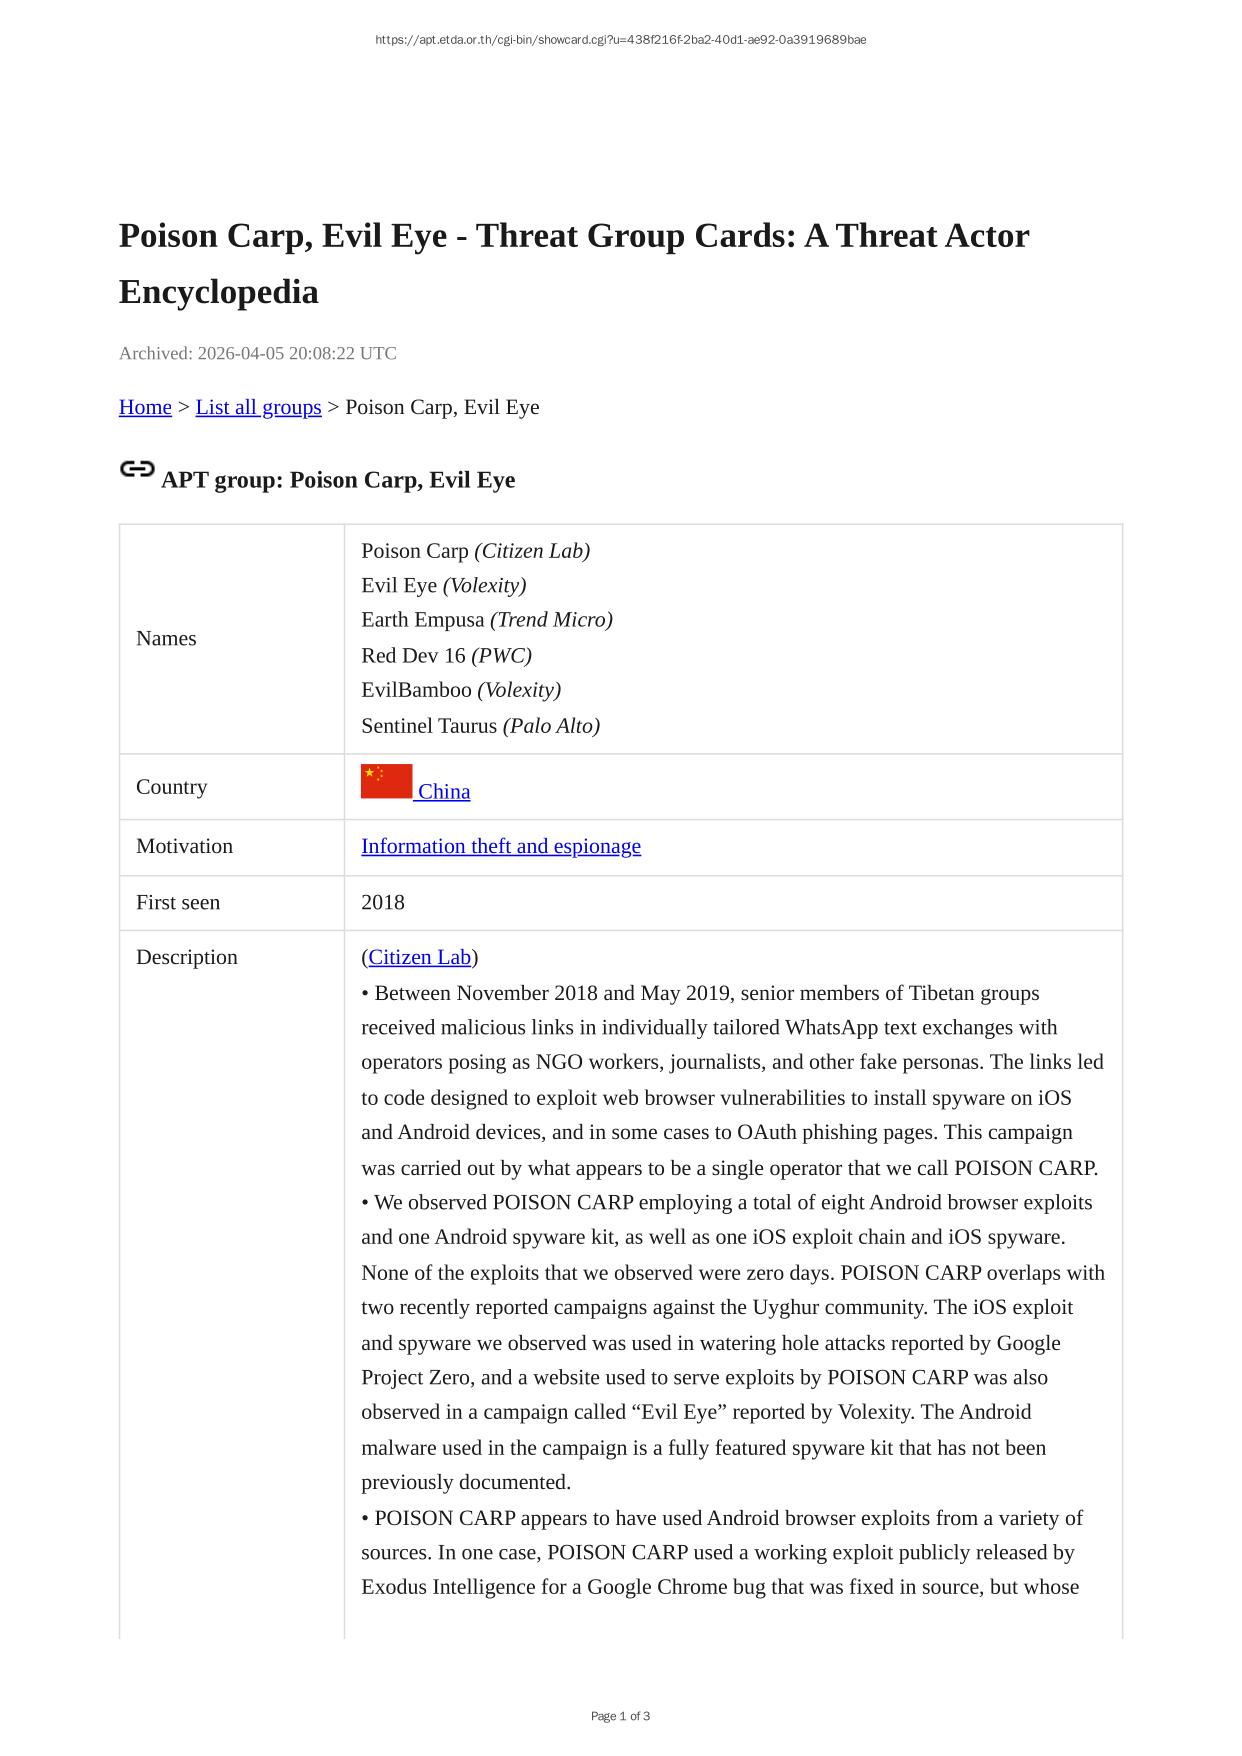
Task: Click the Description row label
Action: [x=186, y=957]
